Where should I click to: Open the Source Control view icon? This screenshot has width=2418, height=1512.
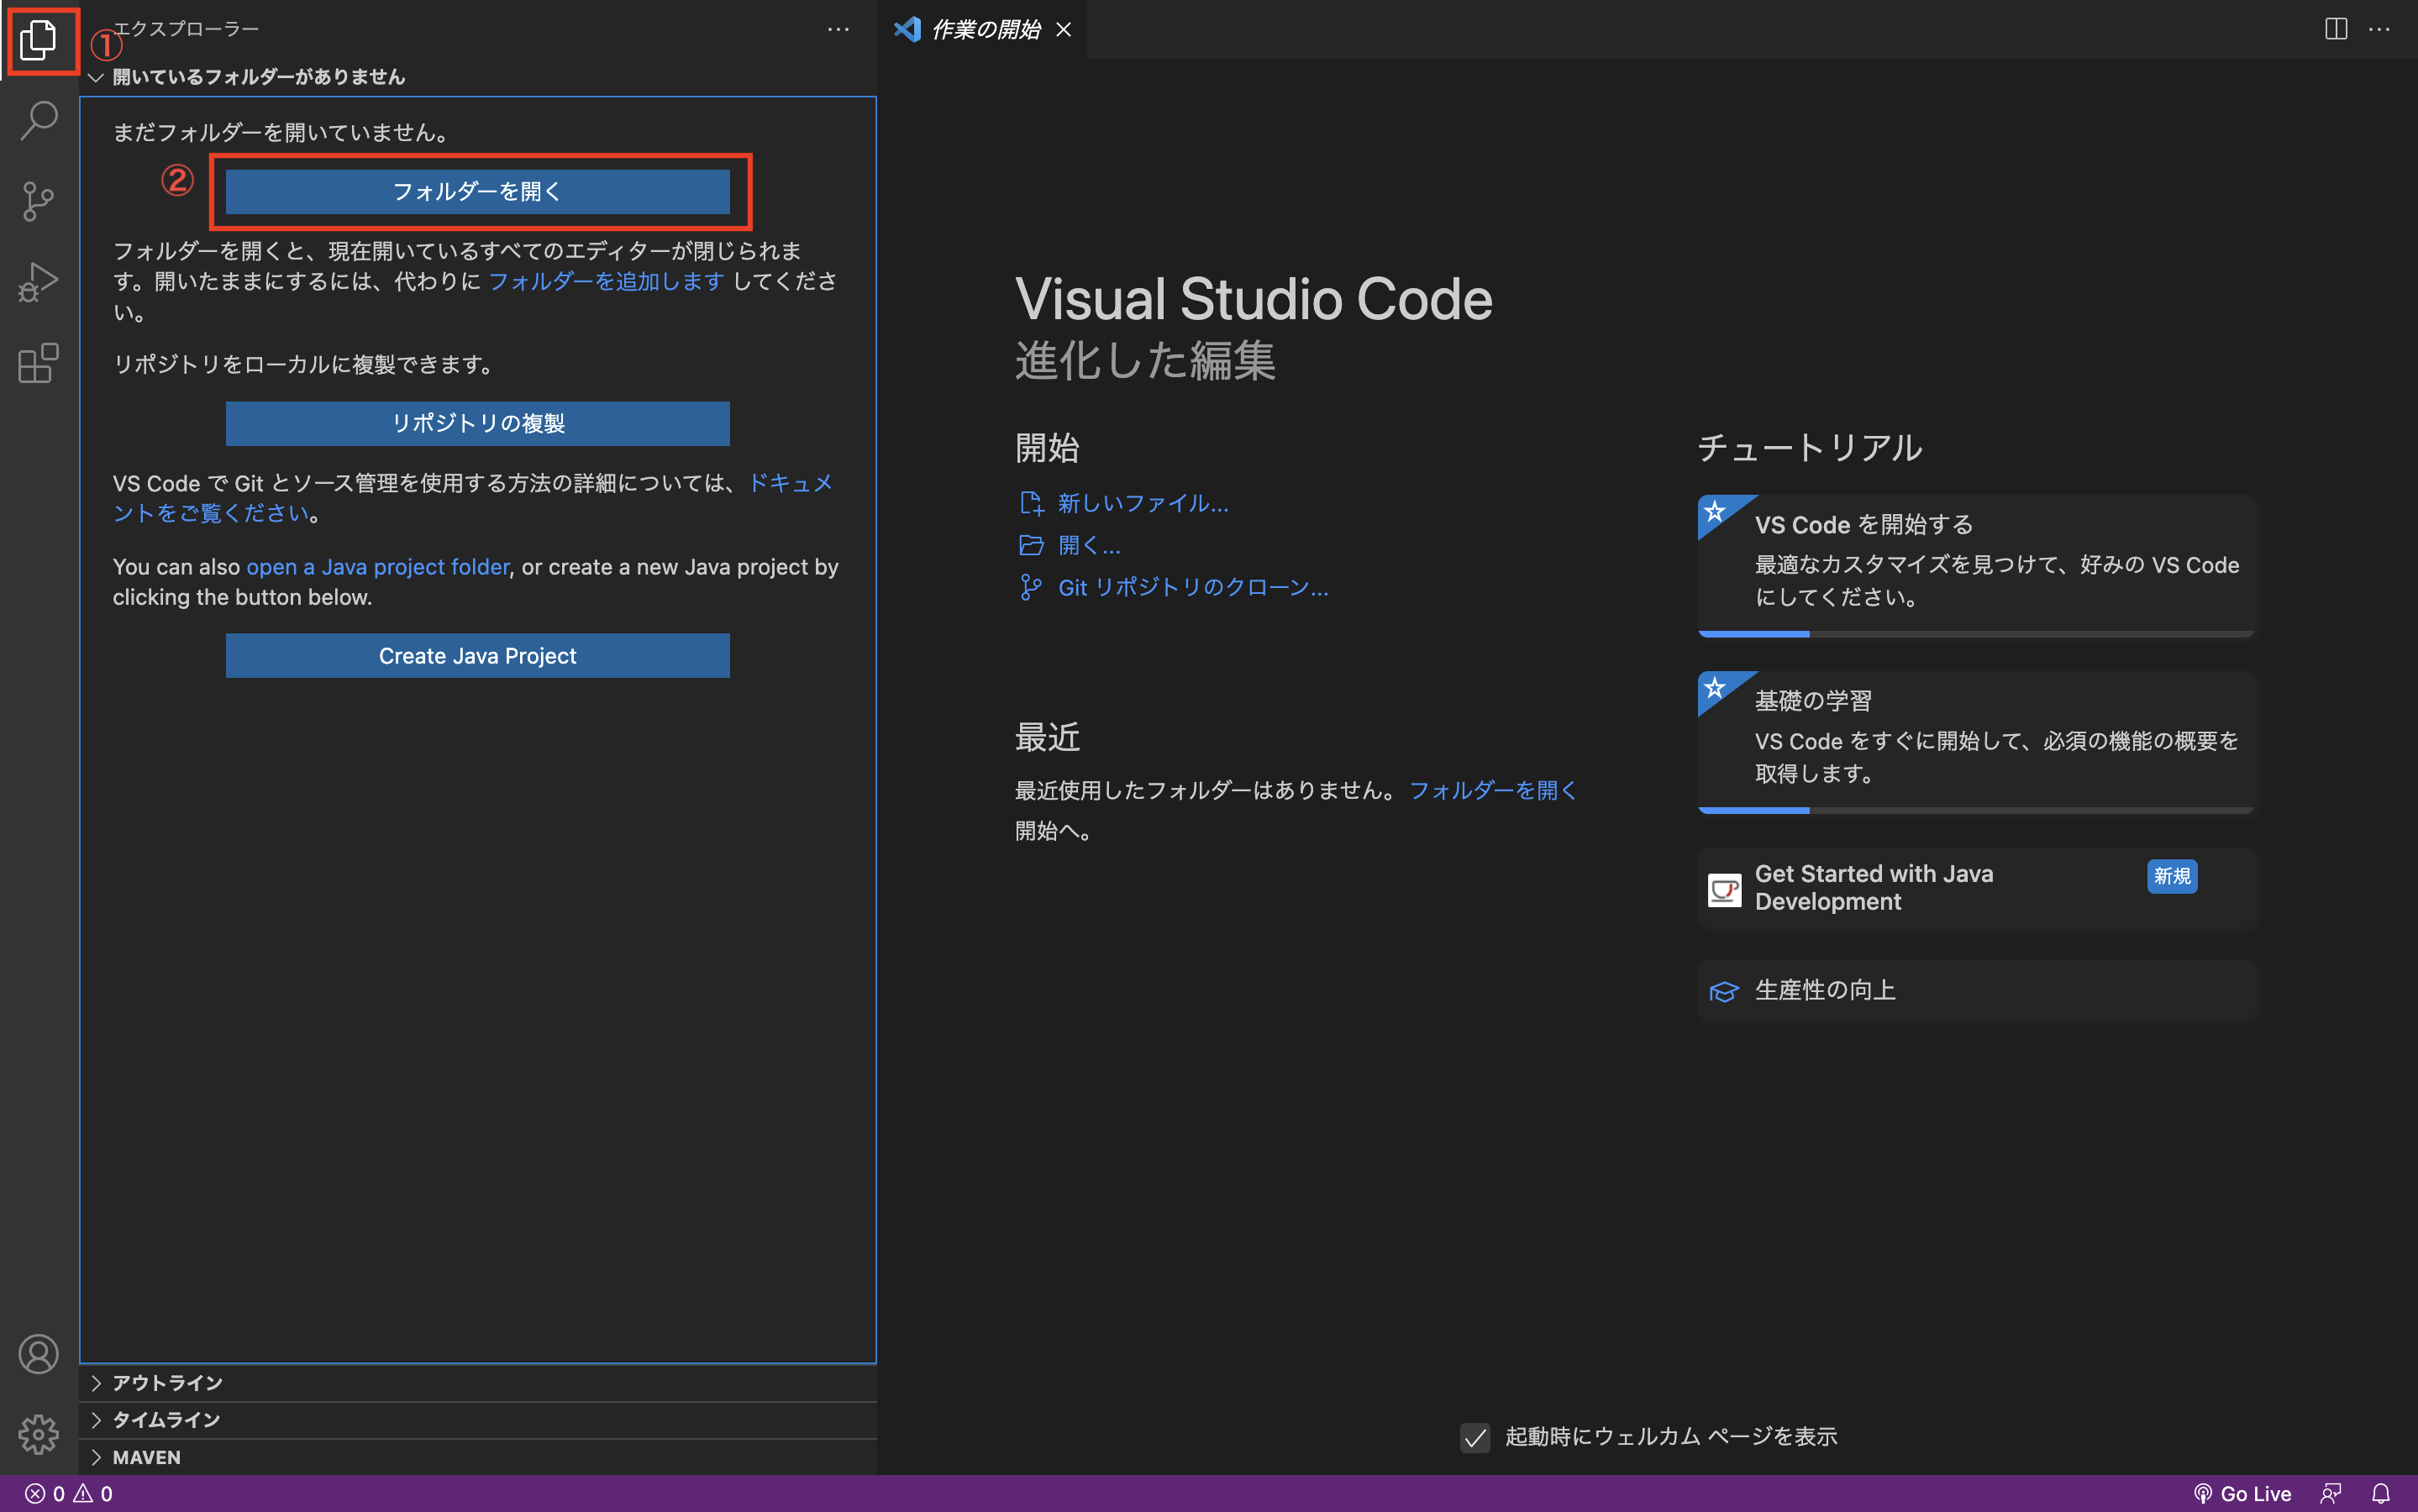[38, 201]
